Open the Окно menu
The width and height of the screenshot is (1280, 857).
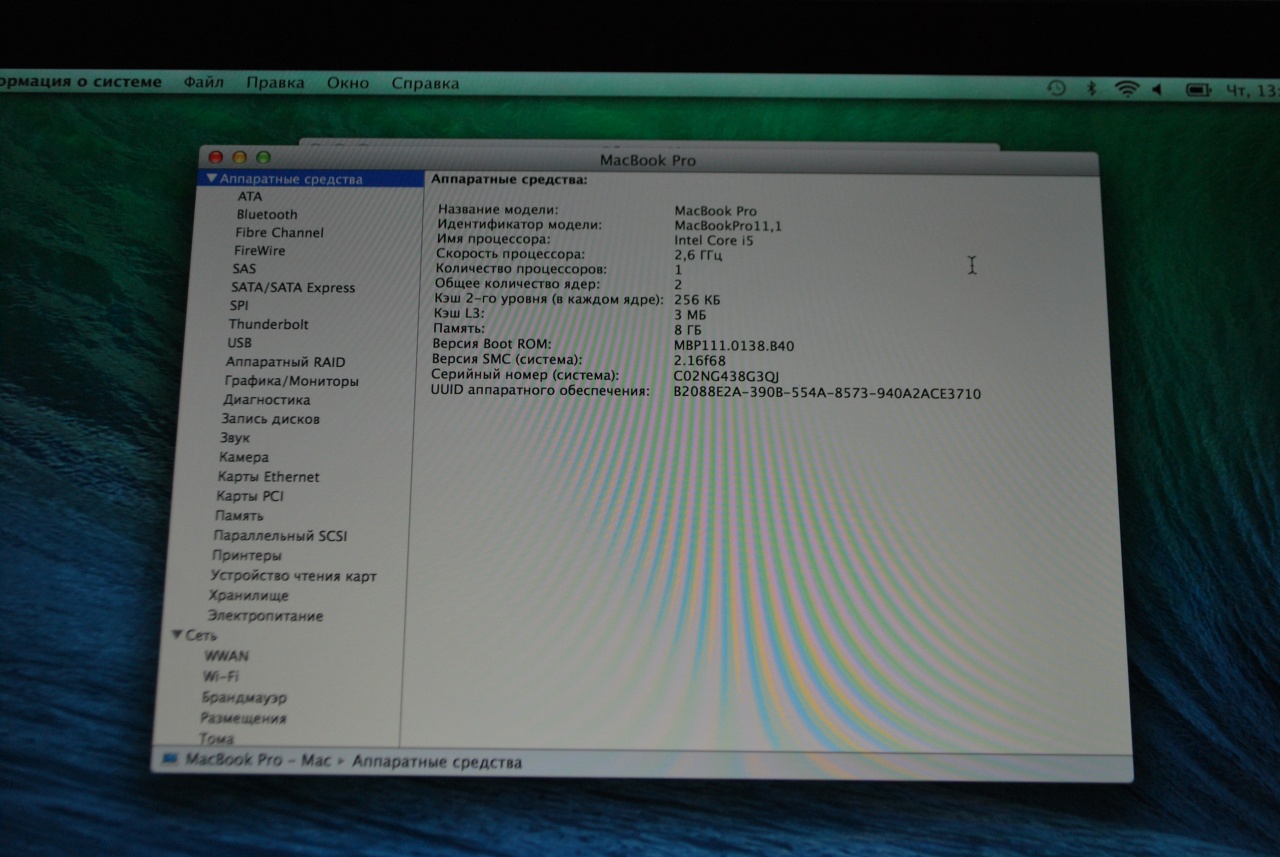click(347, 84)
